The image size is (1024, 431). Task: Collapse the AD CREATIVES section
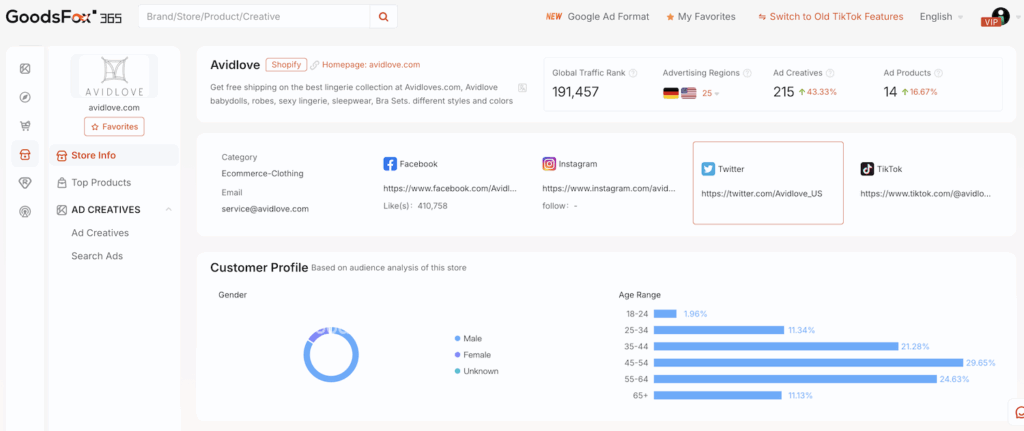[168, 210]
